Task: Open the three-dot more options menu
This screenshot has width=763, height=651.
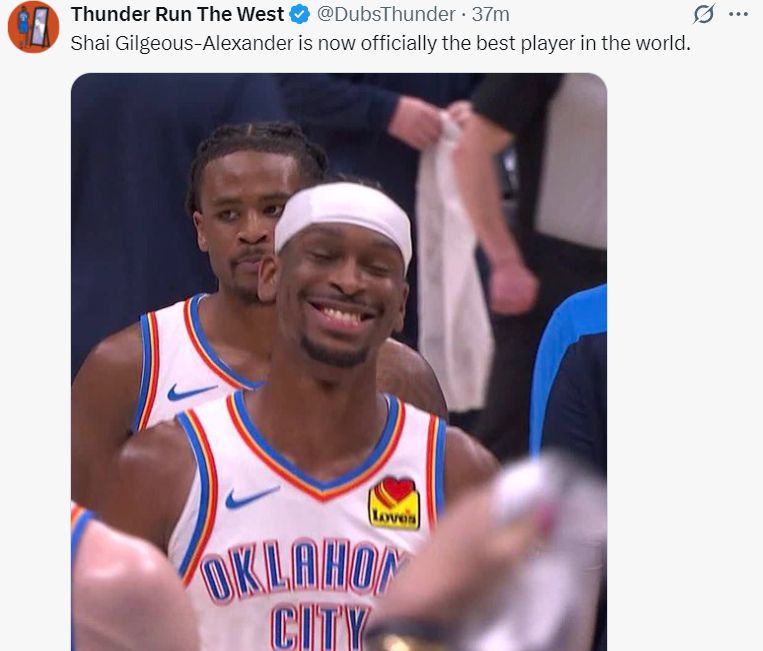Action: [738, 14]
